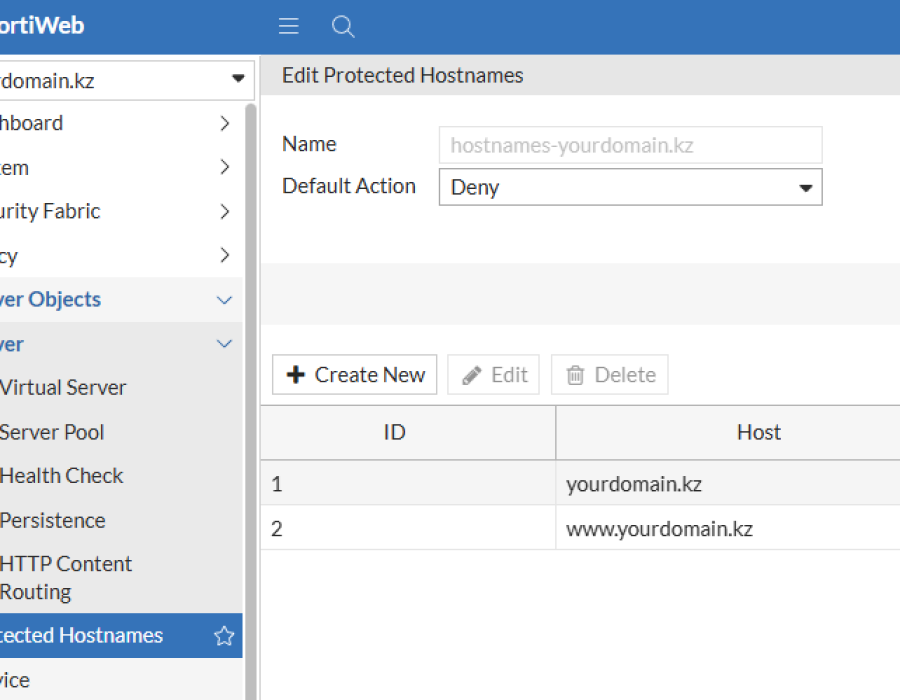Image resolution: width=900 pixels, height=700 pixels.
Task: Open Persistence menu item
Action: (121, 520)
